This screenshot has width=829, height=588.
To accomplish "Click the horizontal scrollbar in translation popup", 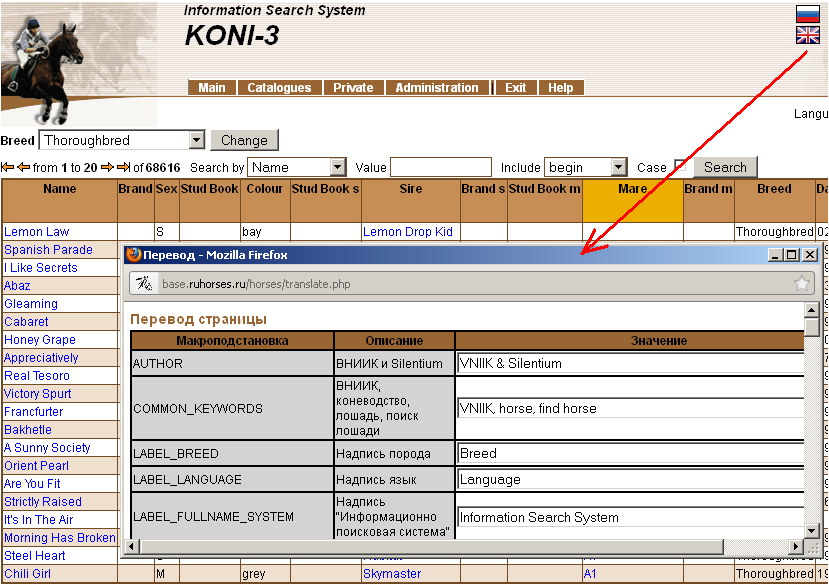I will (x=430, y=547).
